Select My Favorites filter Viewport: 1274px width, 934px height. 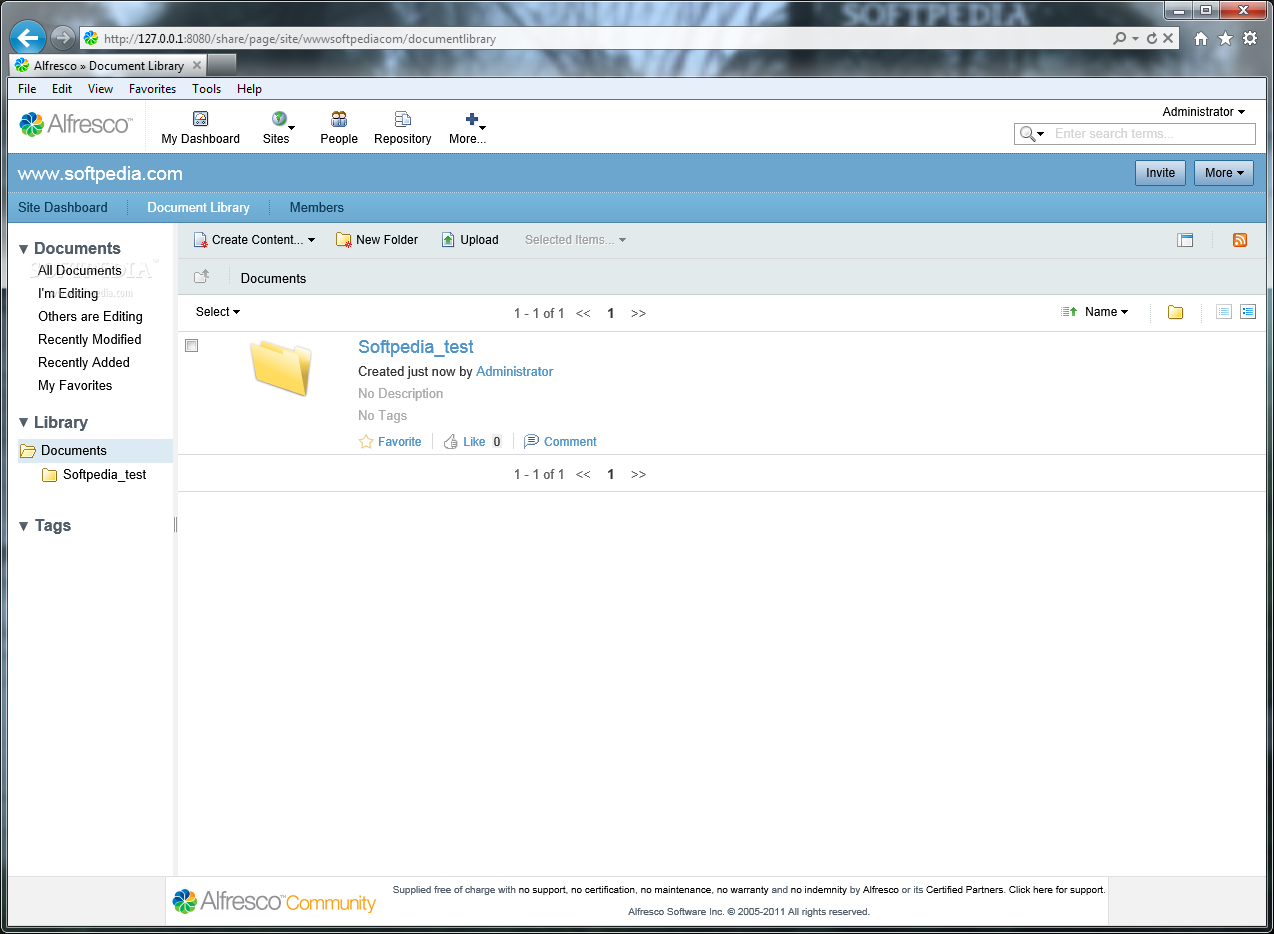click(x=75, y=385)
